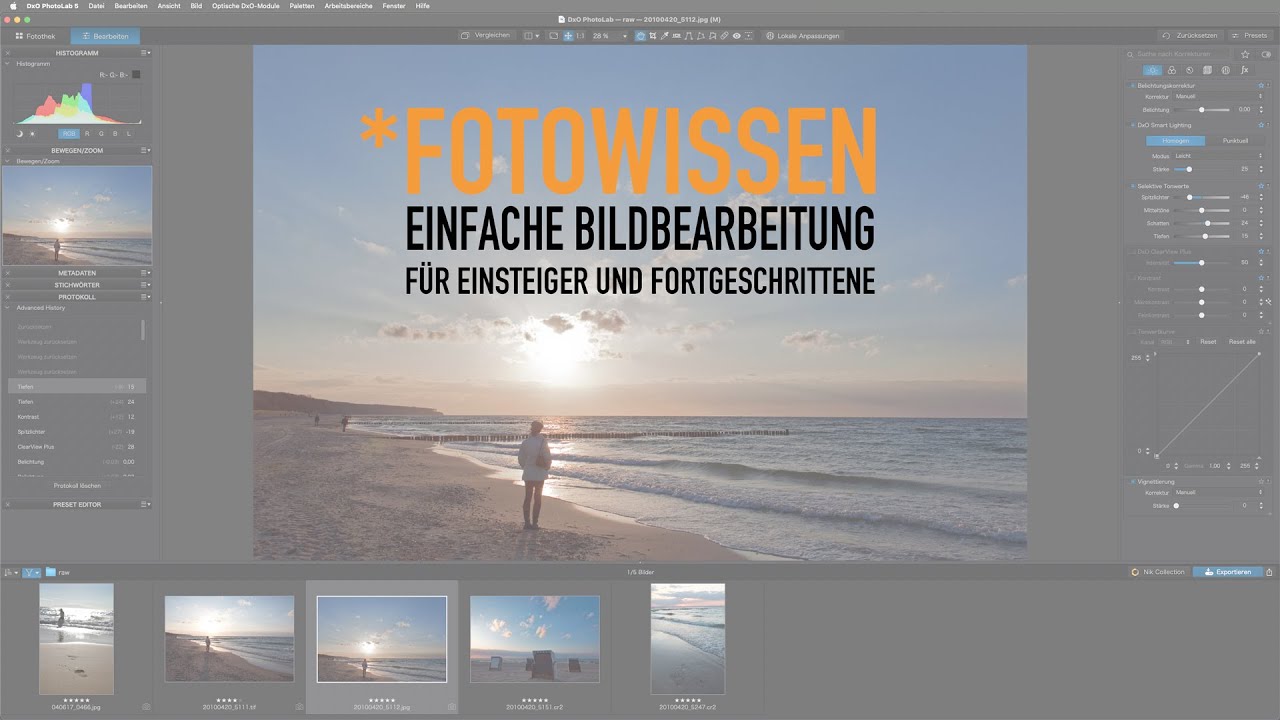Click the Schatten slider handle
Screen dimensions: 1280x720
(x=1208, y=223)
